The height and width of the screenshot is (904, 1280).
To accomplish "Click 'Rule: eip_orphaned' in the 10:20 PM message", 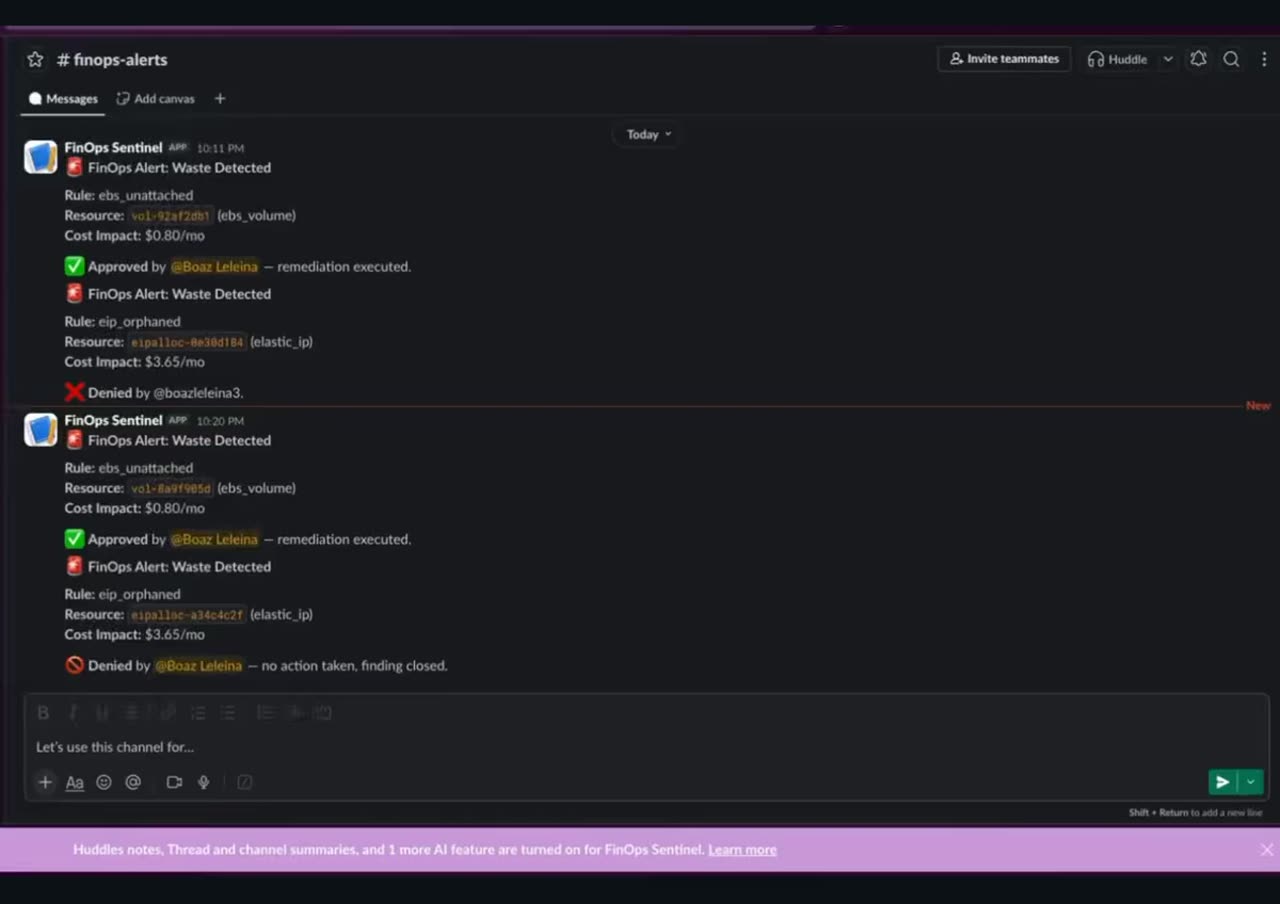I will pos(123,594).
